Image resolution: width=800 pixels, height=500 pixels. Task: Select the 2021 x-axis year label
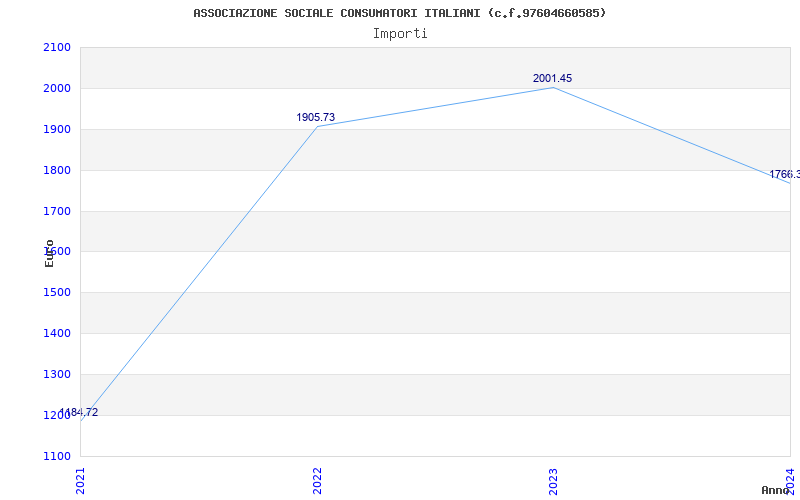[81, 481]
